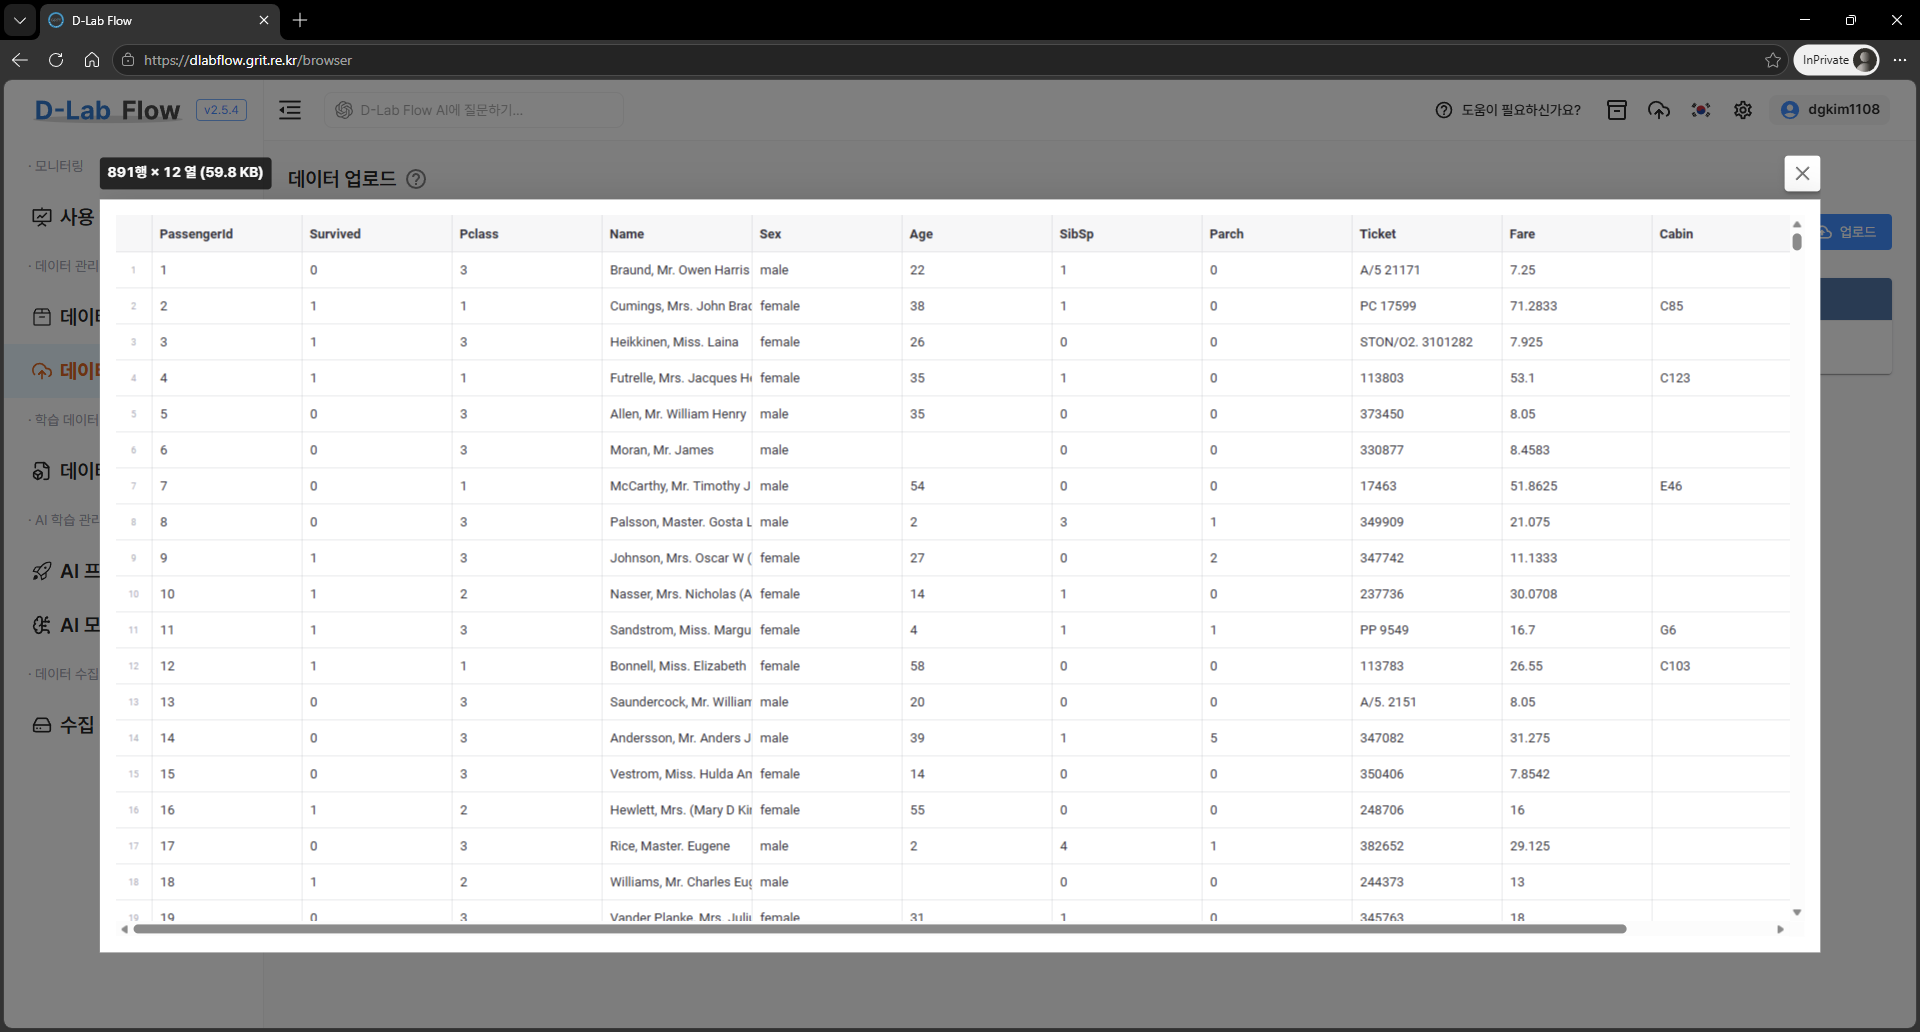The image size is (1920, 1032).
Task: Open browser settings and more menu
Action: pos(1900,60)
